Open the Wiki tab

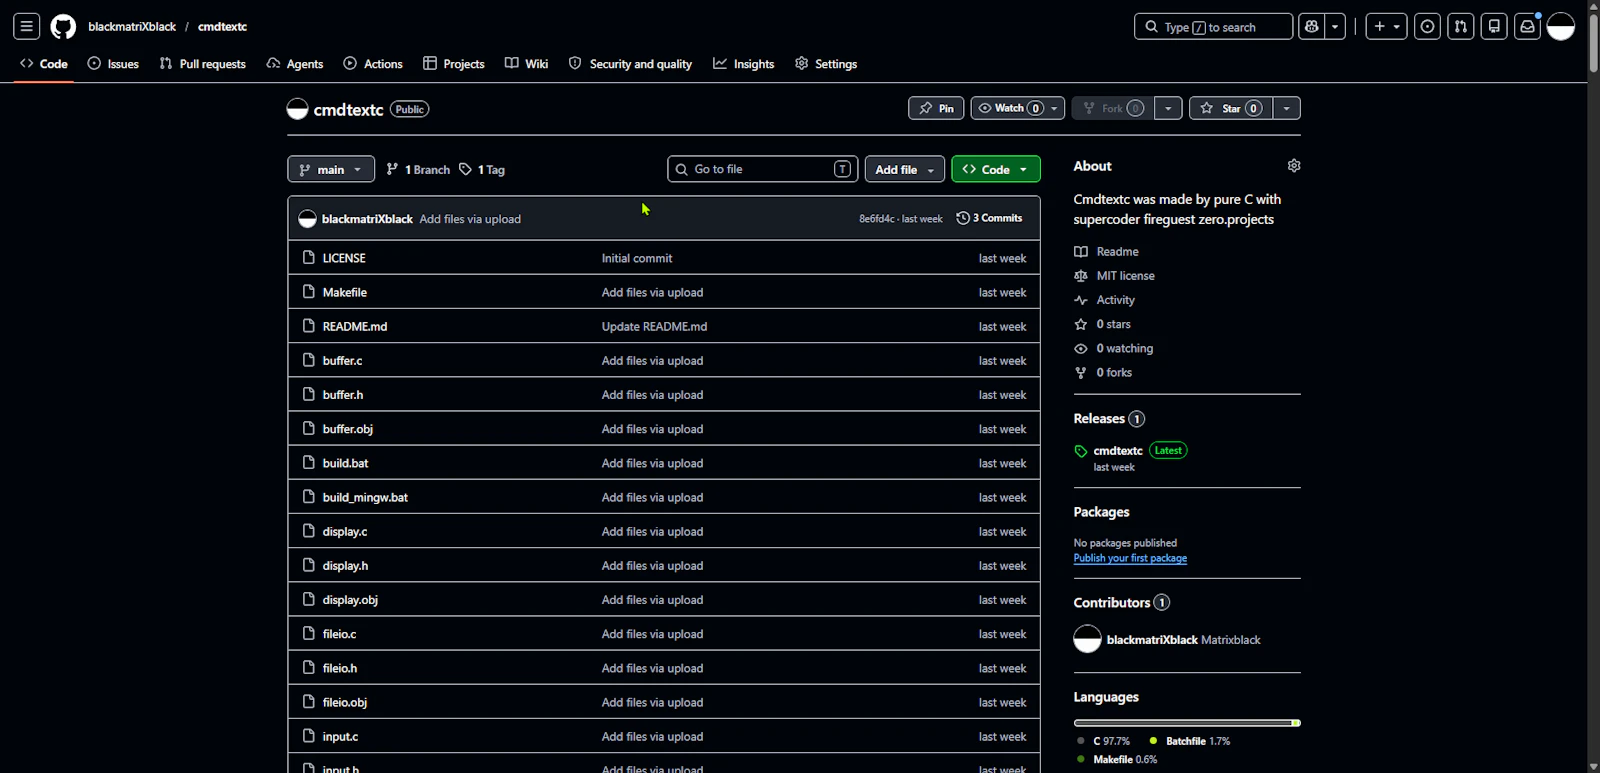[526, 63]
